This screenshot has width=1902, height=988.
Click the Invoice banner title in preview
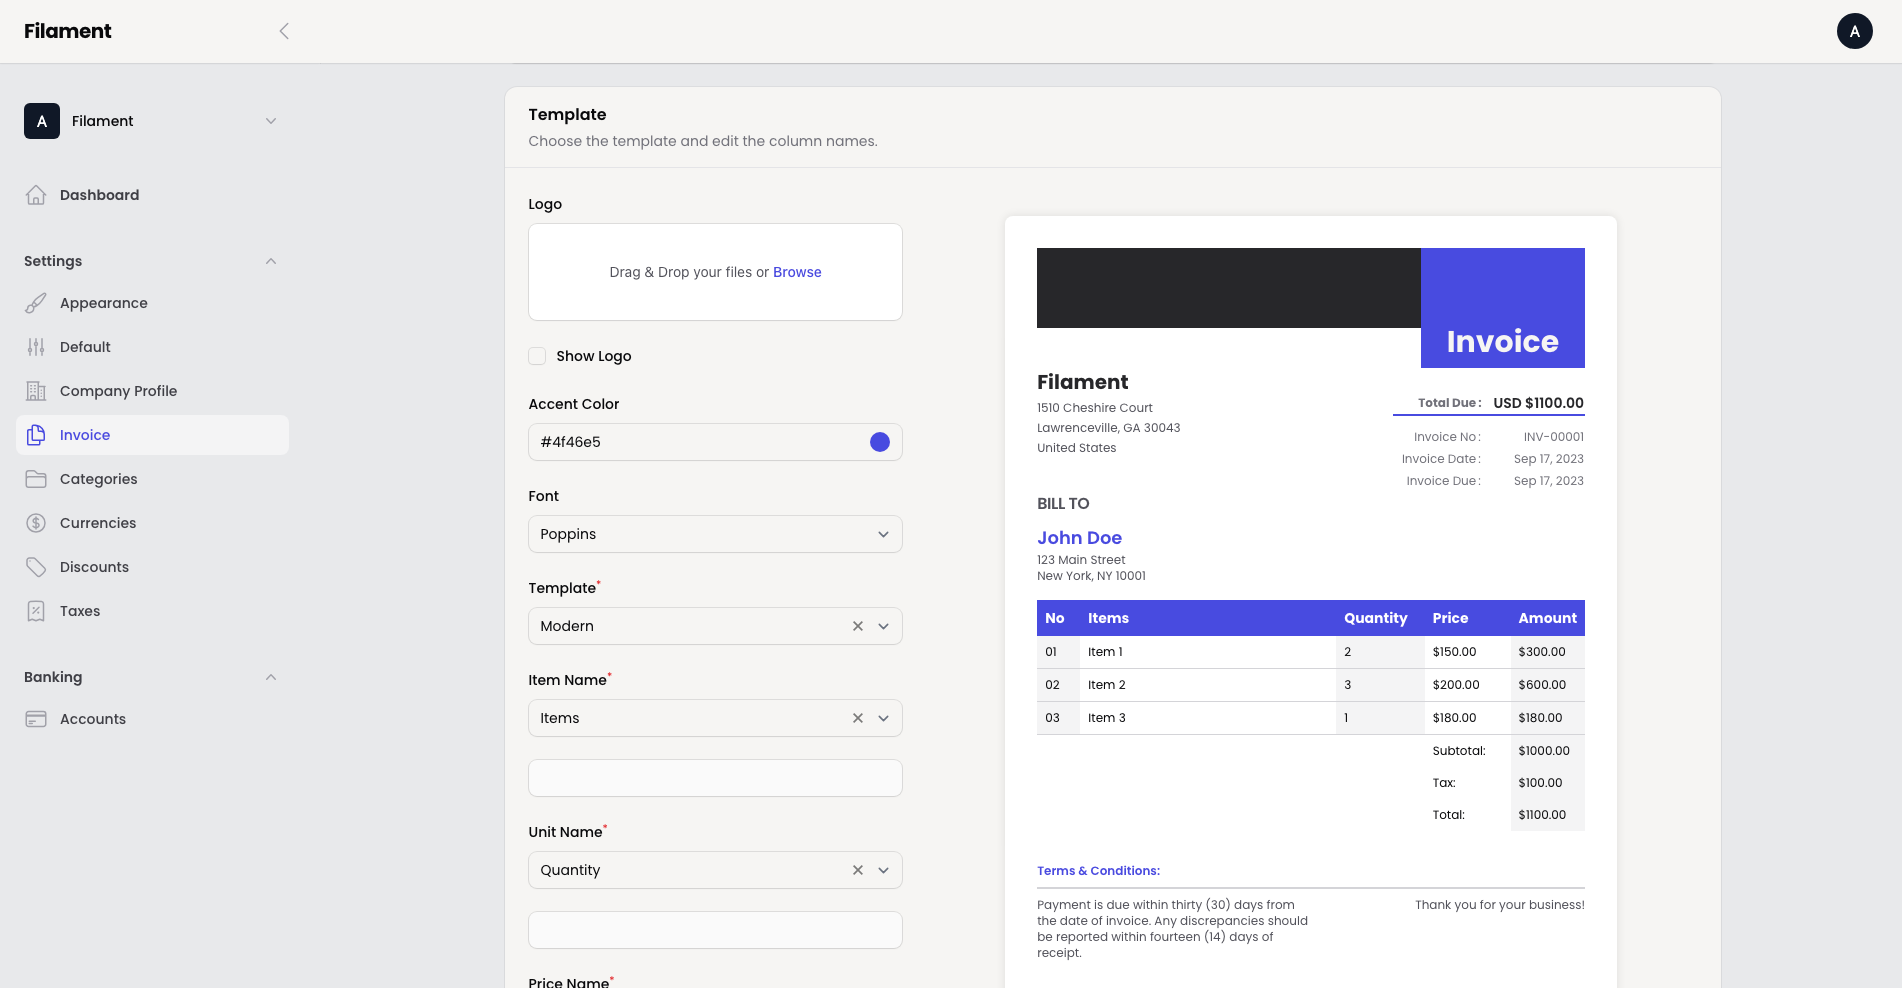1502,342
